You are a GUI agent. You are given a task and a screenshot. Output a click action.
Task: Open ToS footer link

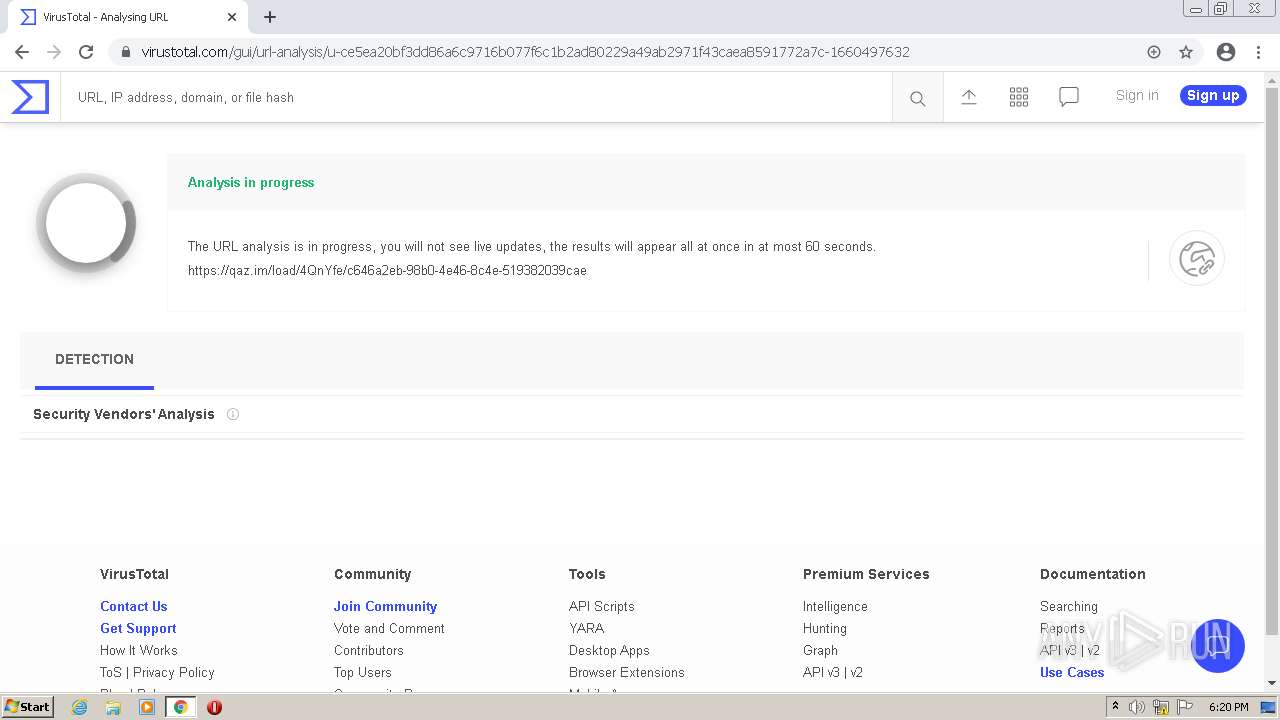point(110,673)
